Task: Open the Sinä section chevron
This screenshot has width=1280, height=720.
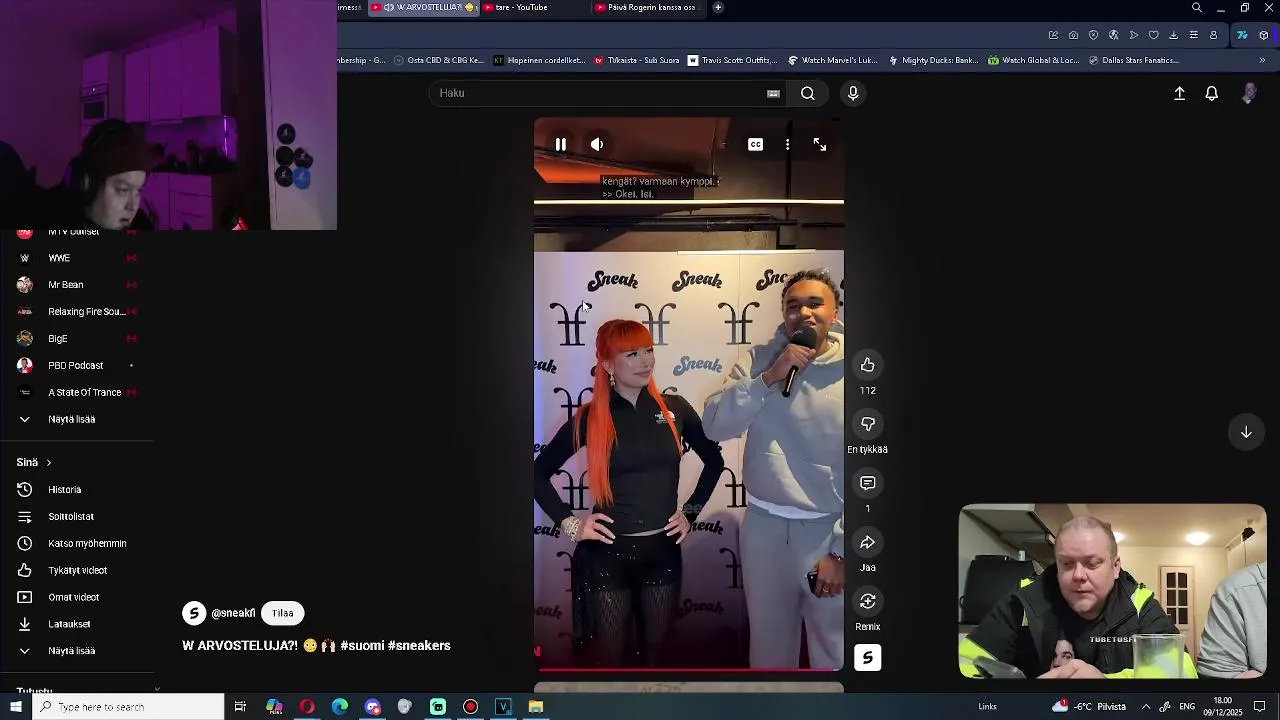Action: [48, 463]
